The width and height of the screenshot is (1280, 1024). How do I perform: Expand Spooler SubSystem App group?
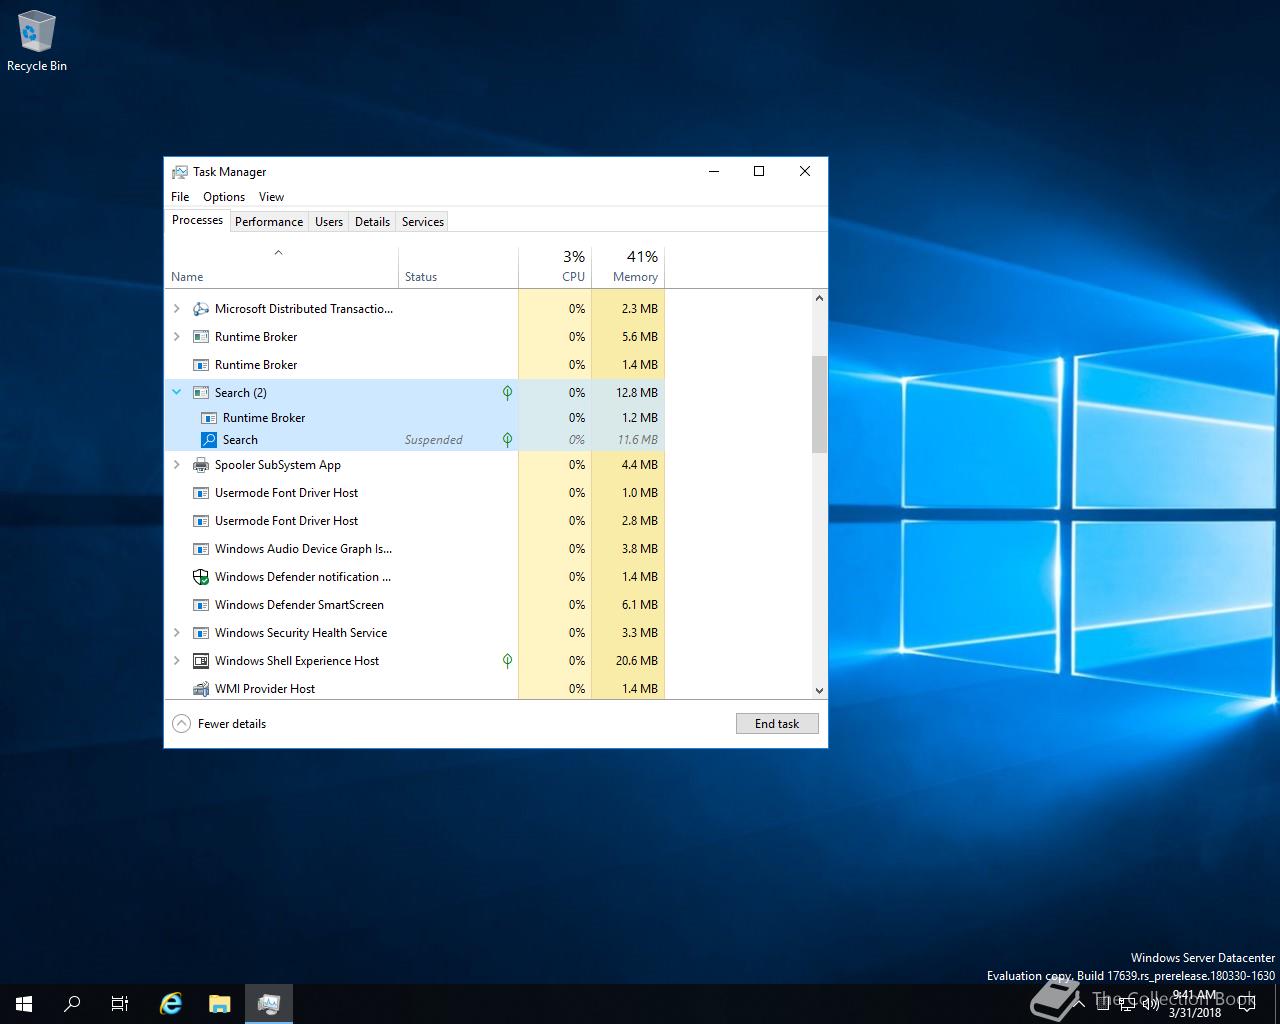(x=177, y=465)
